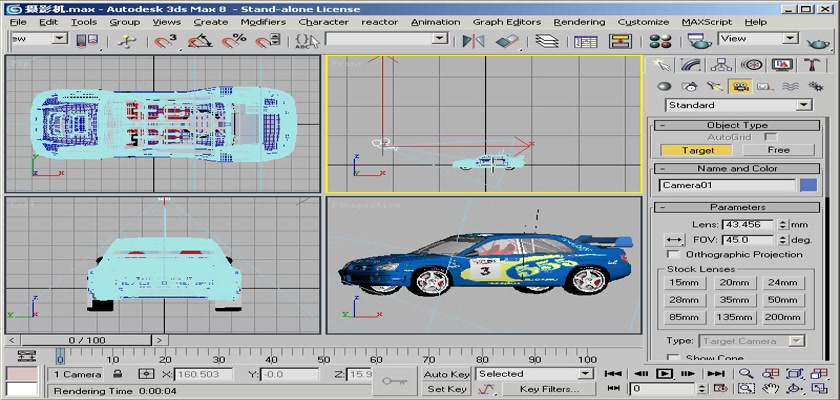Select the Systems gears category icon
The image size is (840, 400).
(x=815, y=86)
